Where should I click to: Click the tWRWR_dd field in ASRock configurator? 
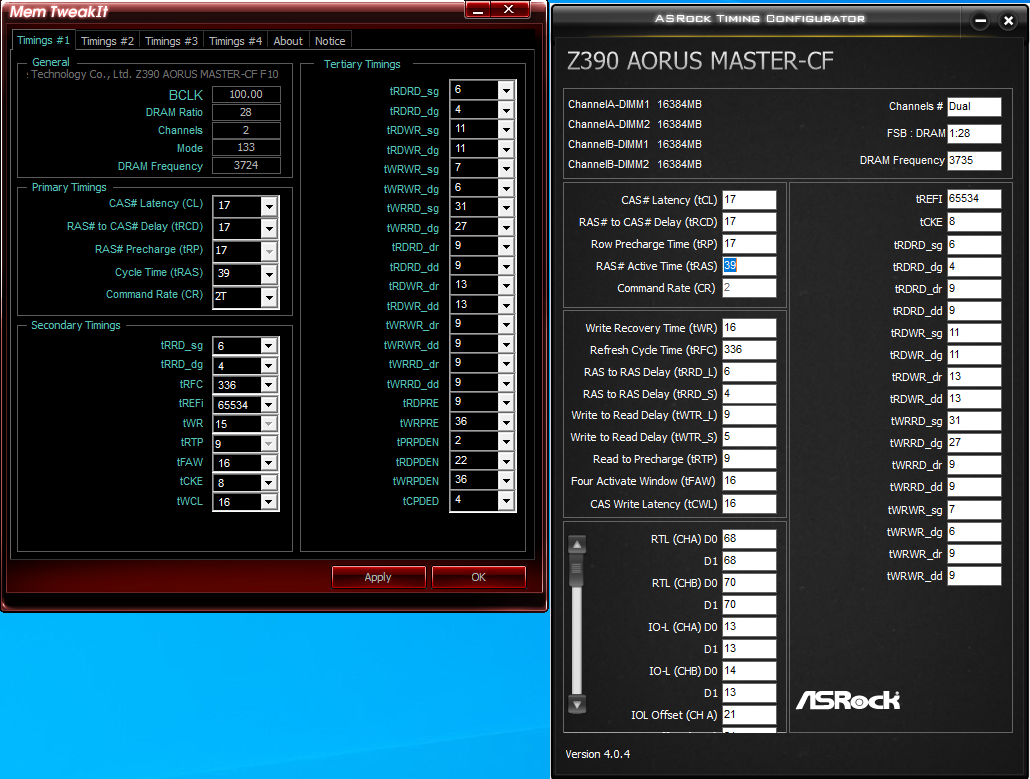point(974,576)
